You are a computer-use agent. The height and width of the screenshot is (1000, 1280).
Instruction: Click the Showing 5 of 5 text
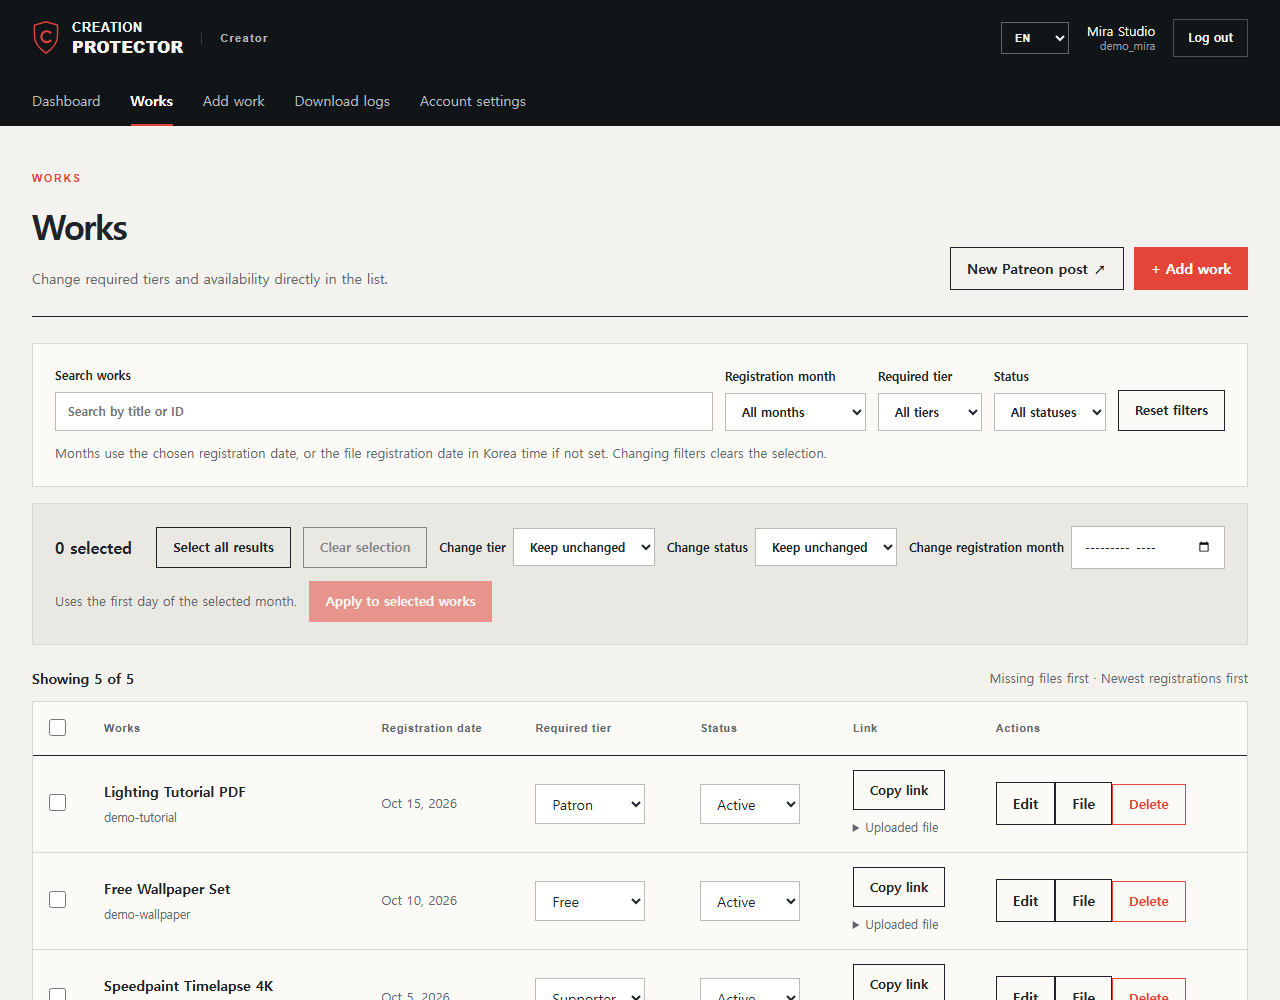83,679
